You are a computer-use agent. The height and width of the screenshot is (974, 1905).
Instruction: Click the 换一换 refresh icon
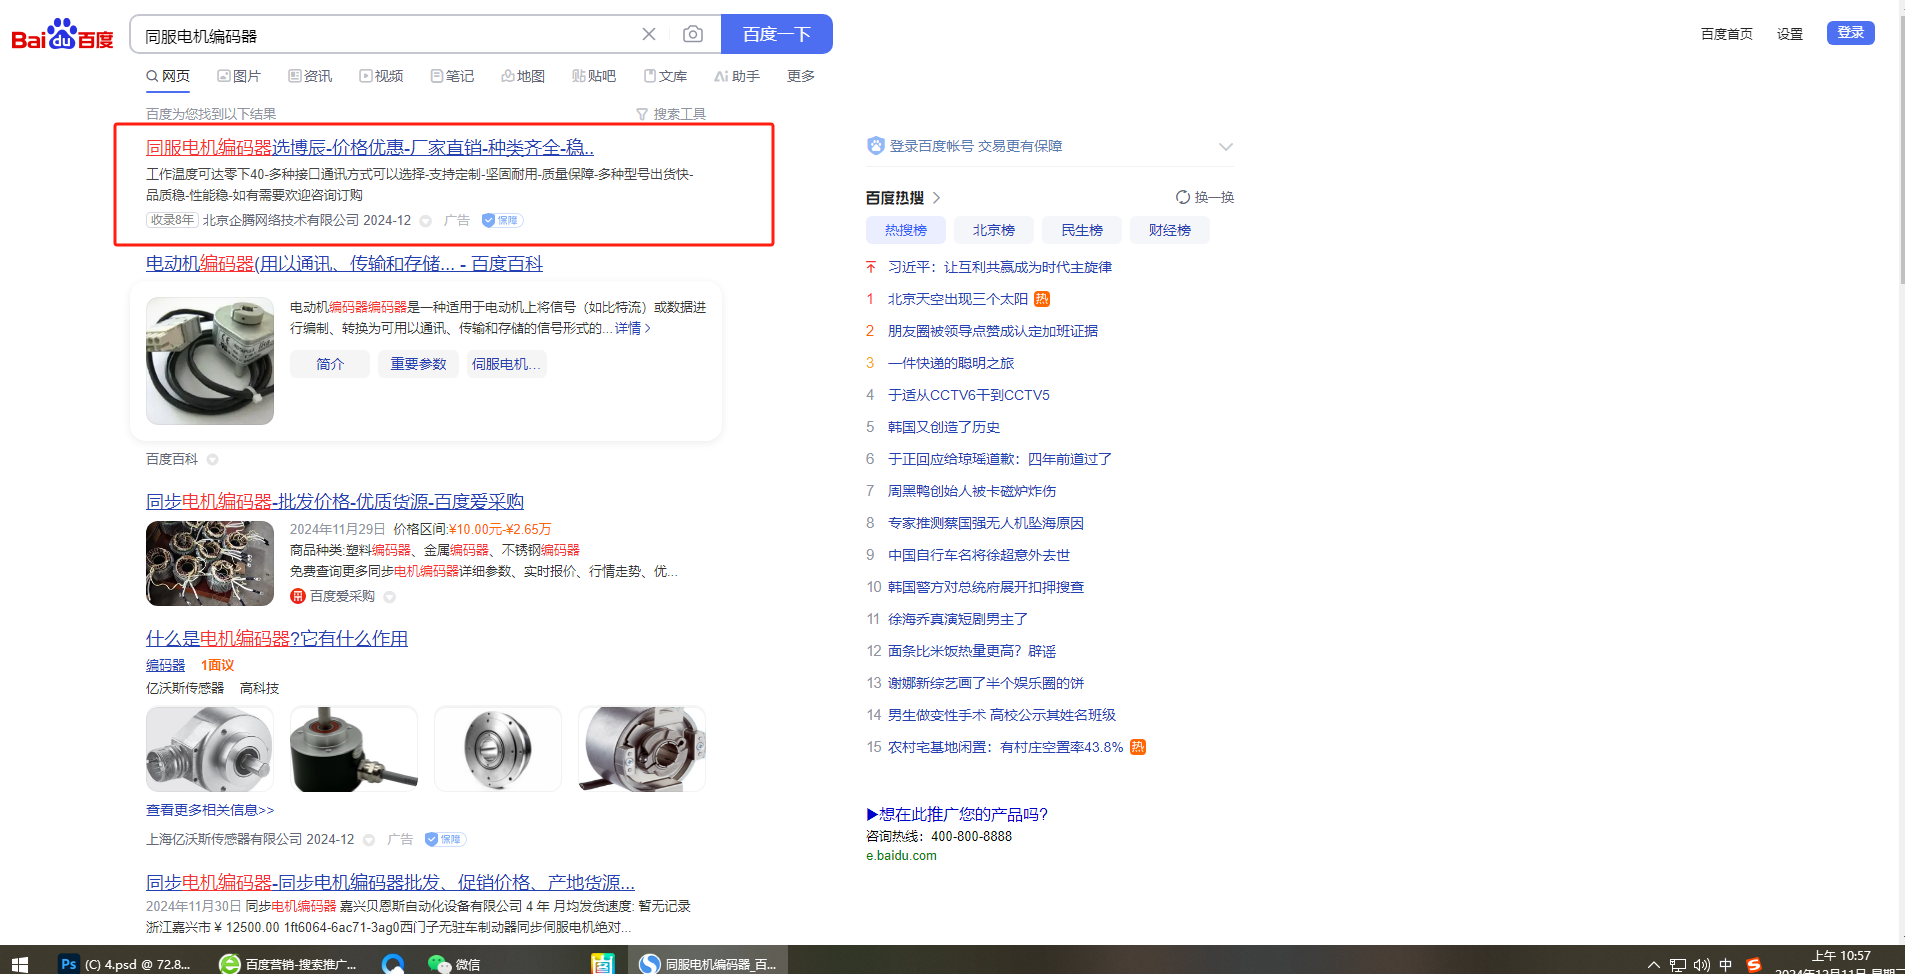click(x=1183, y=197)
